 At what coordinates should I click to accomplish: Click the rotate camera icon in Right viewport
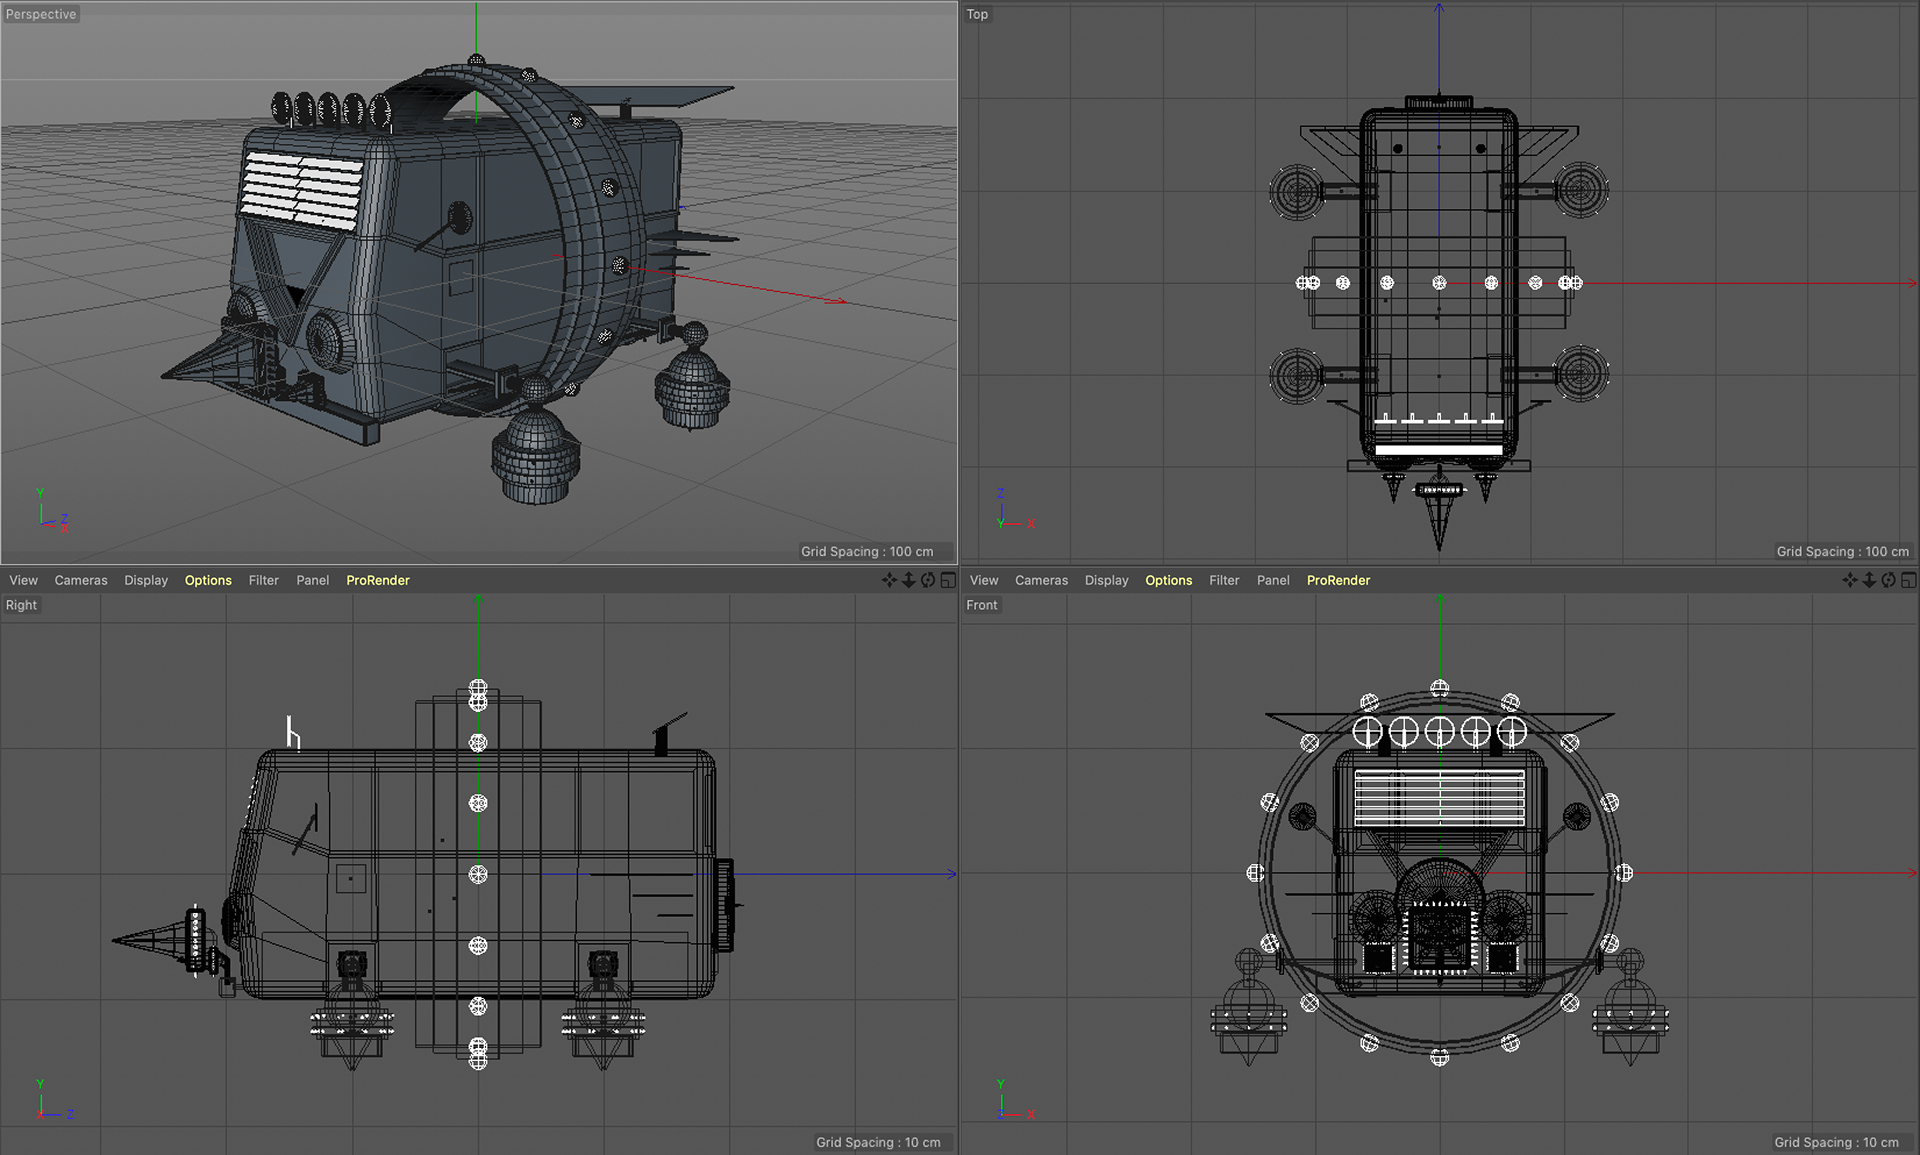pos(928,580)
